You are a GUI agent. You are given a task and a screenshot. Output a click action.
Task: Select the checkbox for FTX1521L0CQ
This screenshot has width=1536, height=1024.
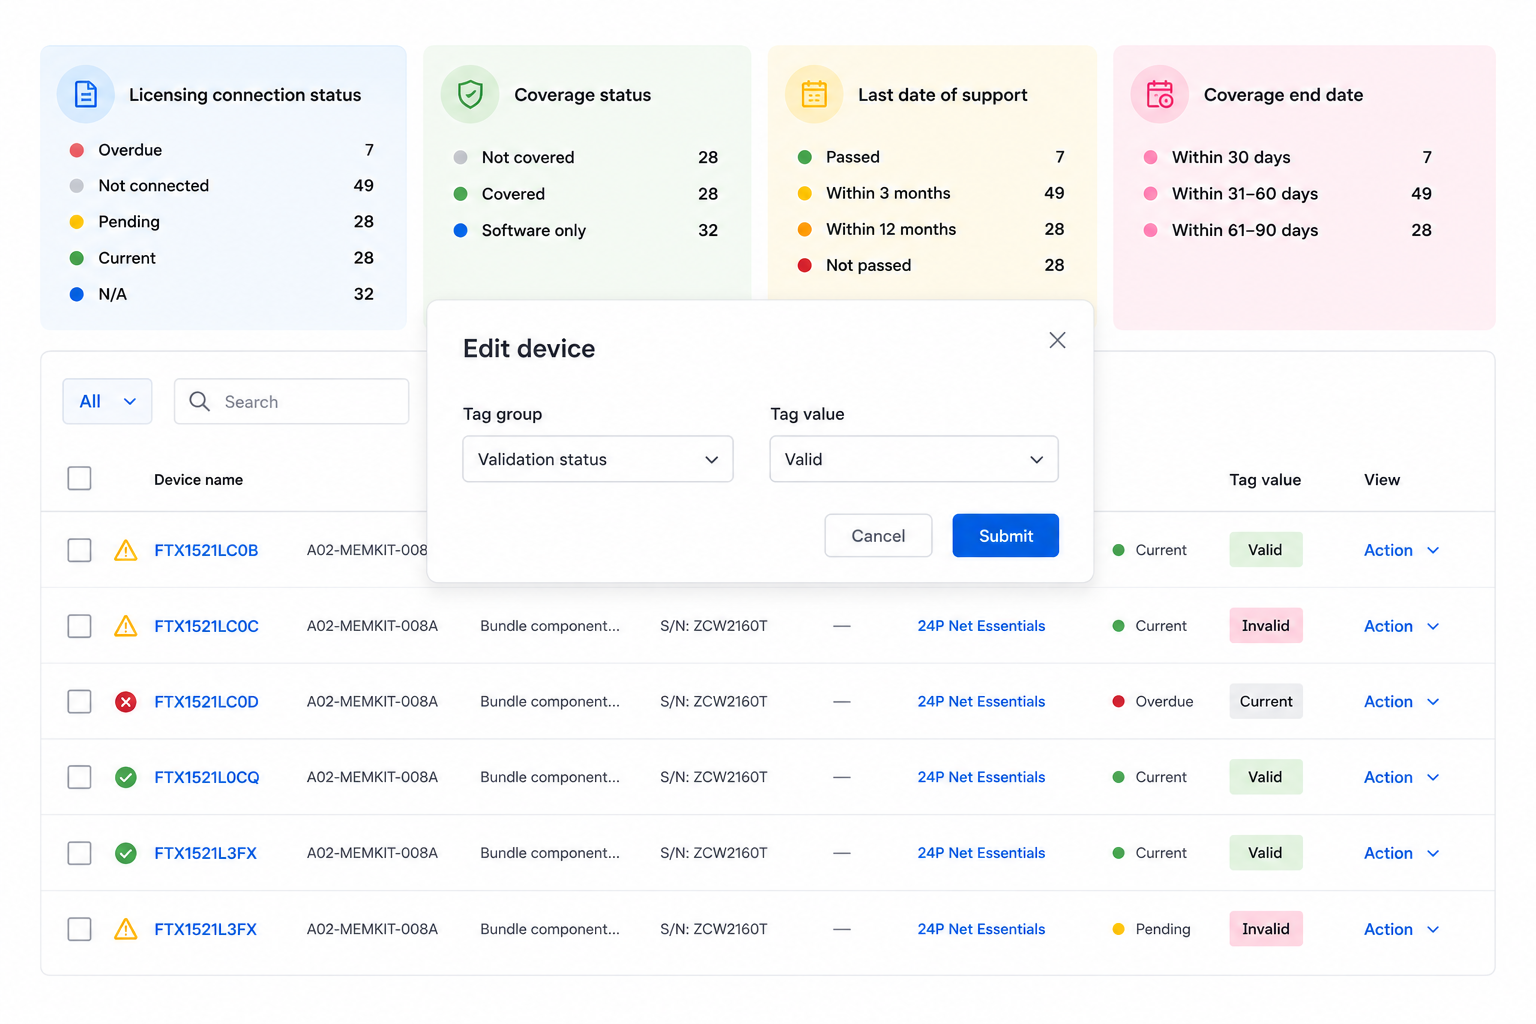click(x=79, y=777)
